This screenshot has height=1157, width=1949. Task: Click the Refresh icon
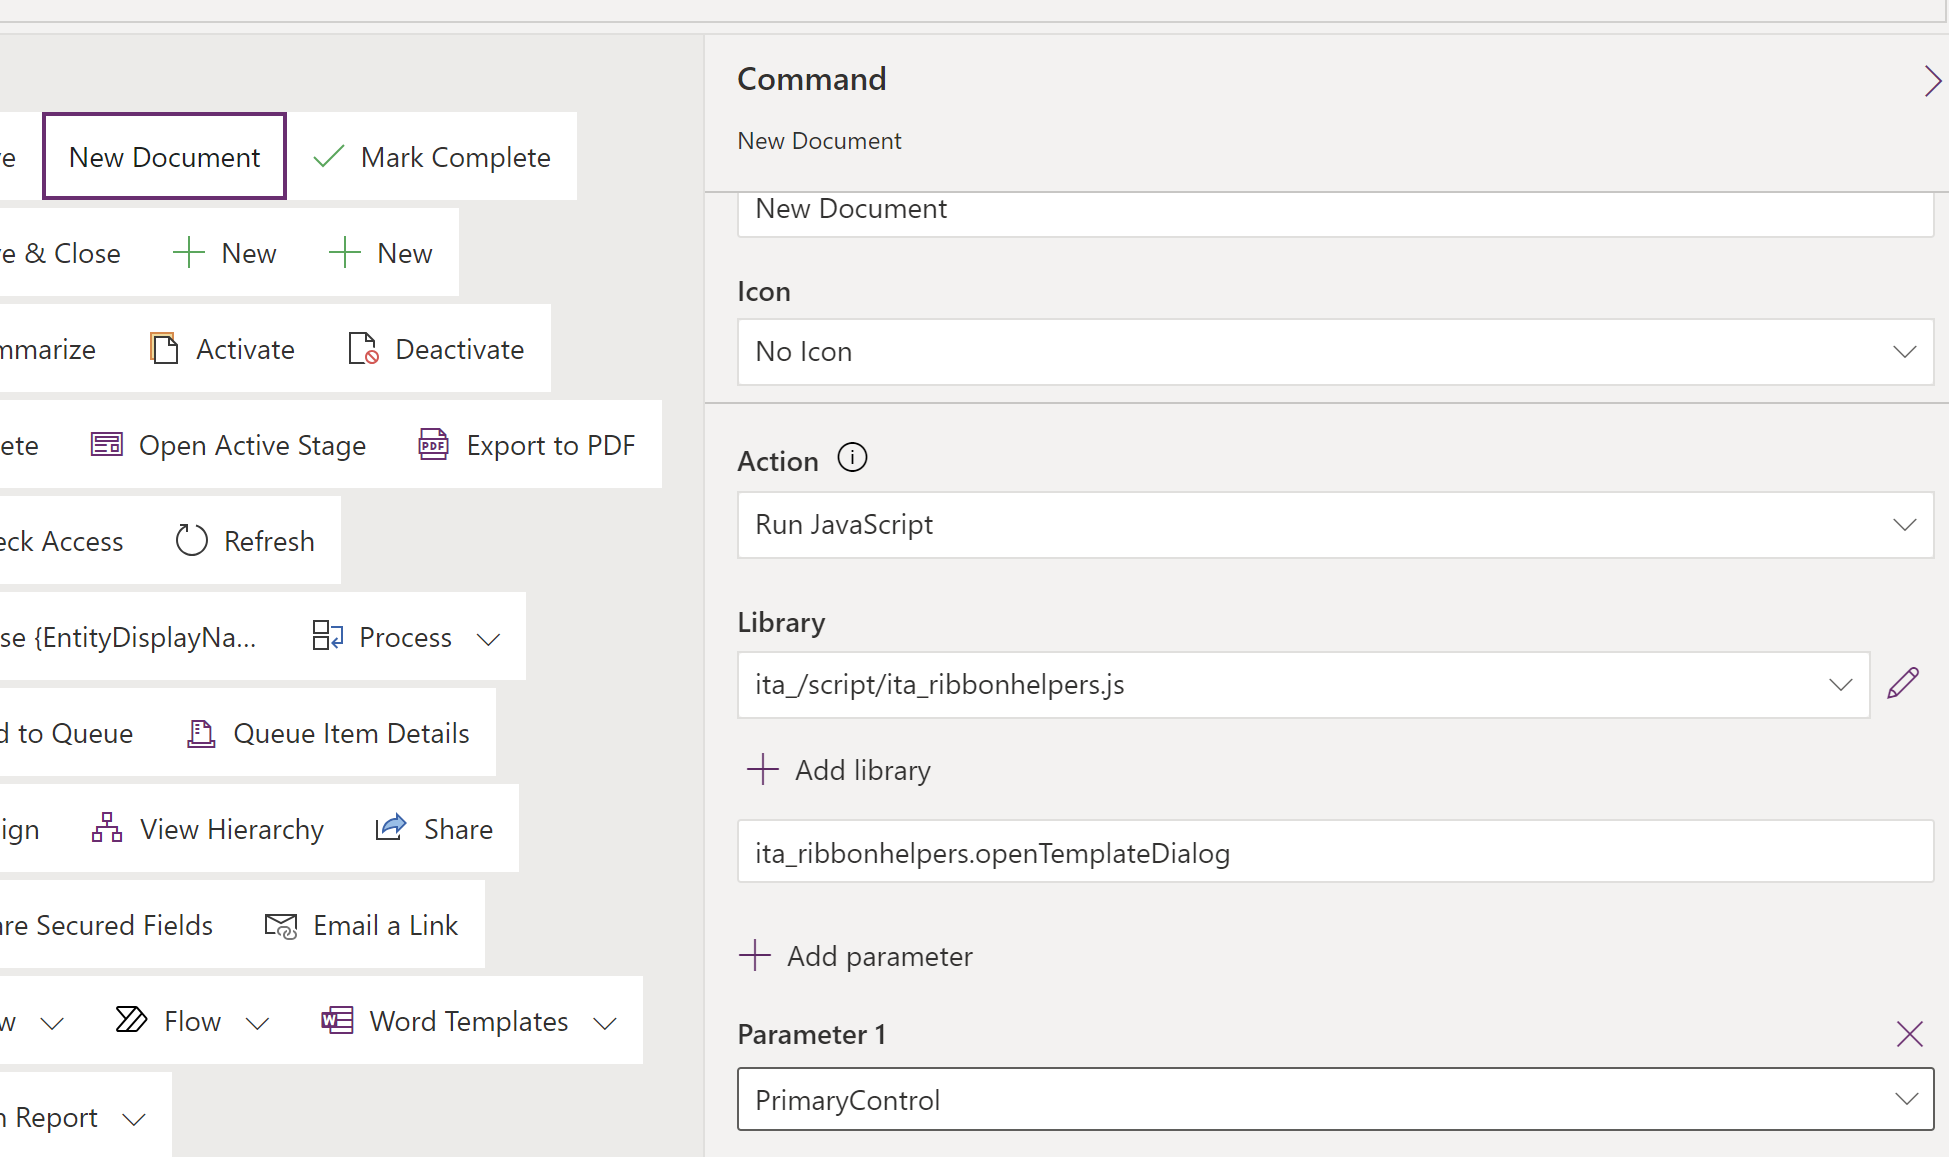[191, 539]
